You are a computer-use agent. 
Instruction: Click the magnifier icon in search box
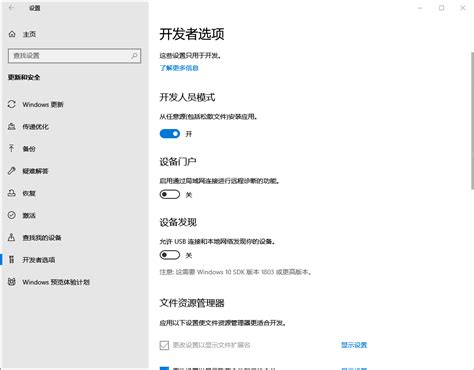point(134,56)
